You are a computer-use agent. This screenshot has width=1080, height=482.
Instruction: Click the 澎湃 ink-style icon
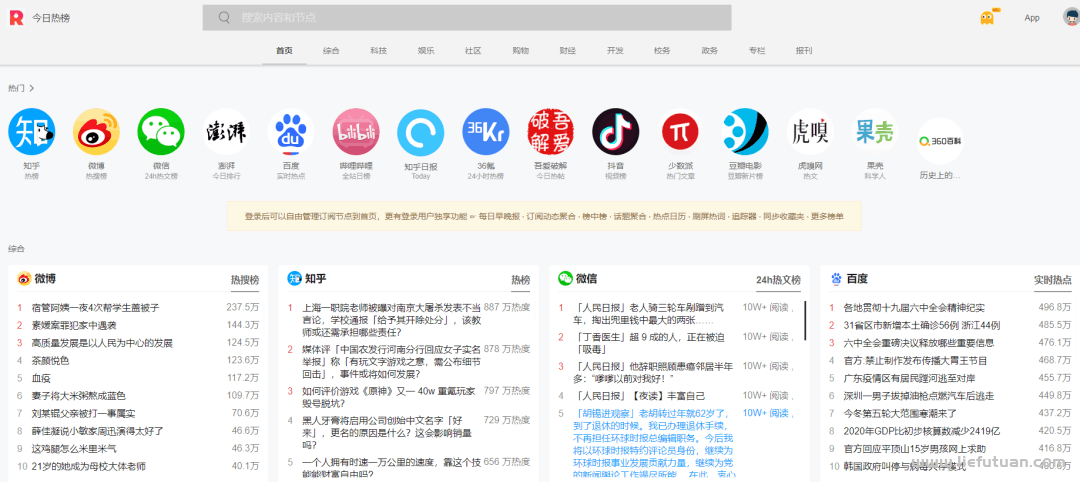[226, 132]
